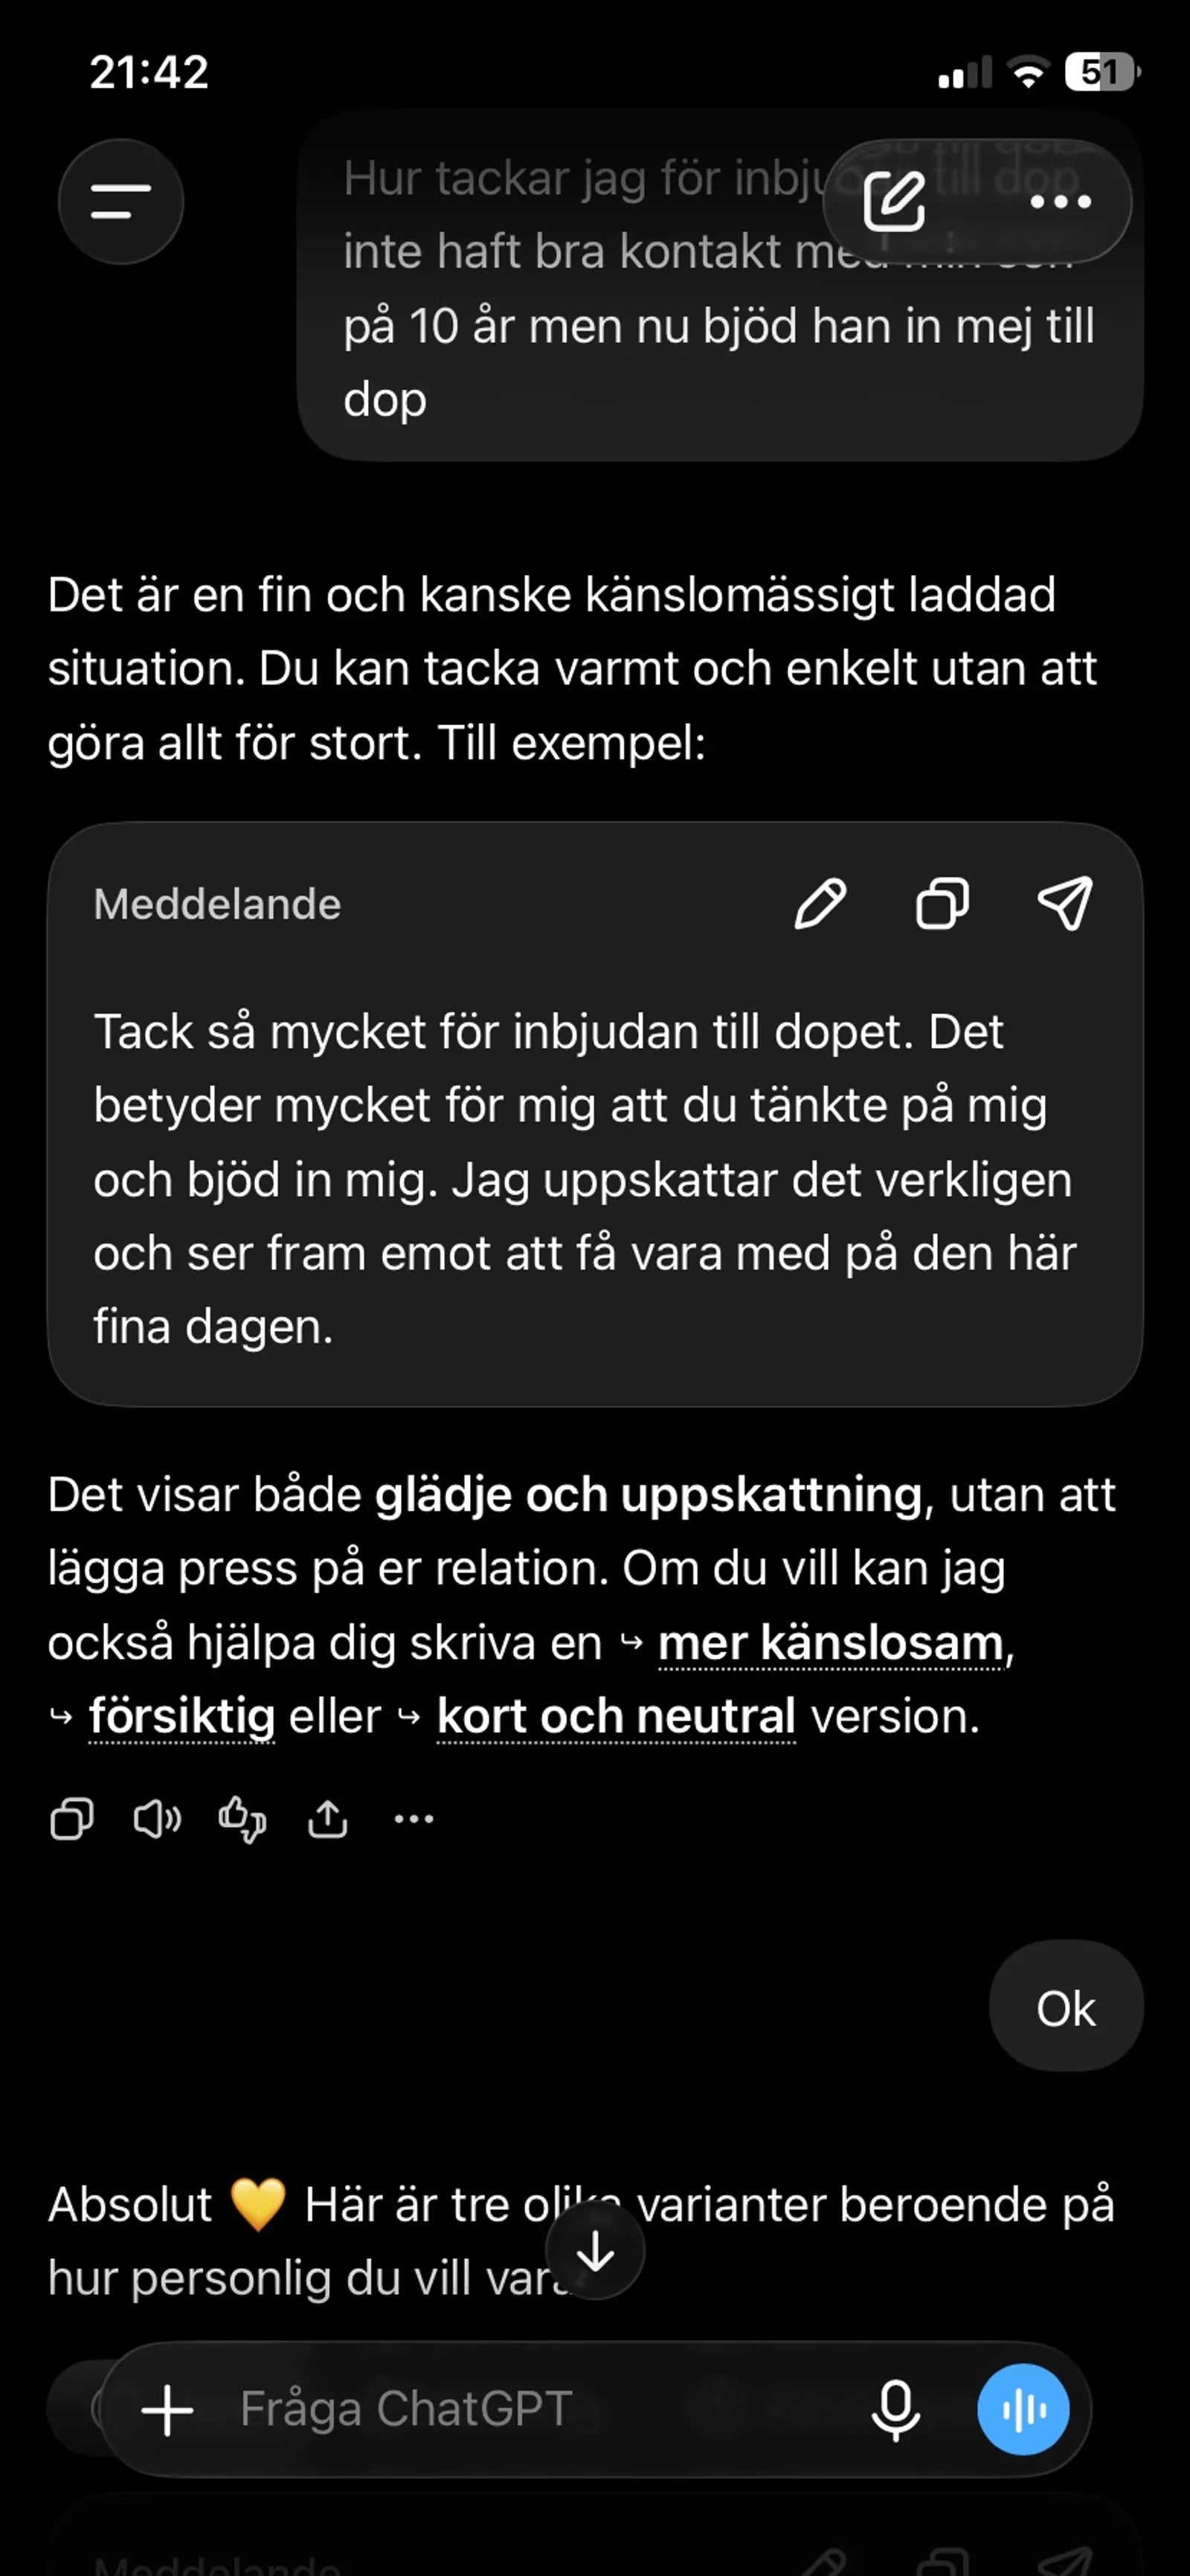Choose the 'kort och neutral' suggestion
This screenshot has width=1190, height=2576.
[616, 1716]
